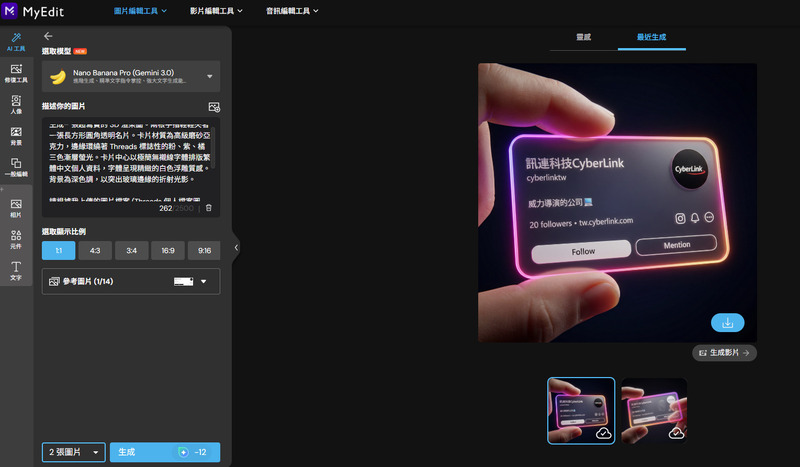Open the 2 張圖片 count dropdown

(x=73, y=452)
